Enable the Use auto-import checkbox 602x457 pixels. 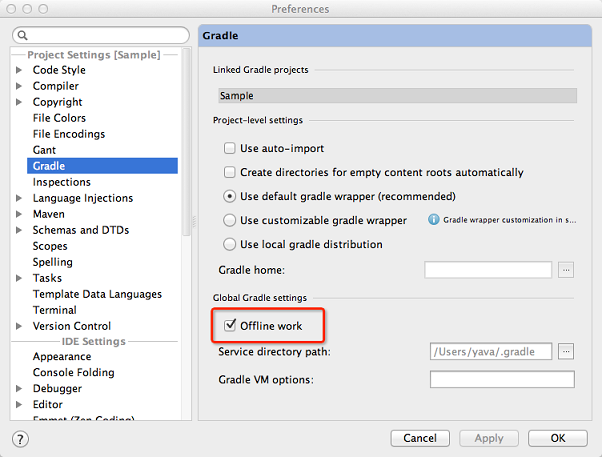230,148
